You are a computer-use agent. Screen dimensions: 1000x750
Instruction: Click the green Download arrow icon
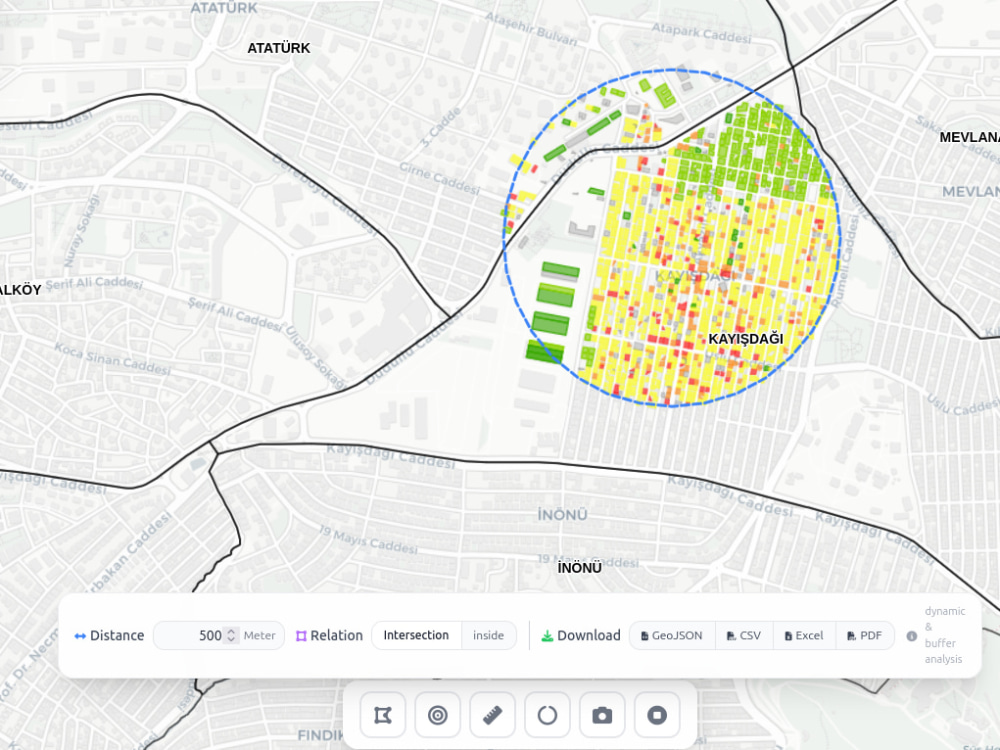click(546, 635)
